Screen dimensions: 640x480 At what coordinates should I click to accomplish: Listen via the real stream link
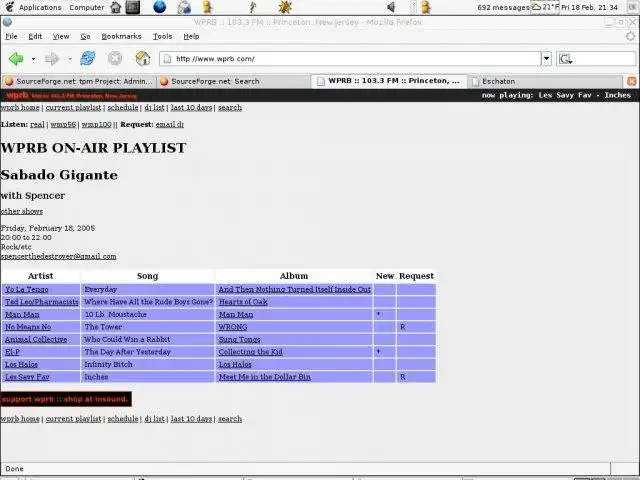coord(37,124)
